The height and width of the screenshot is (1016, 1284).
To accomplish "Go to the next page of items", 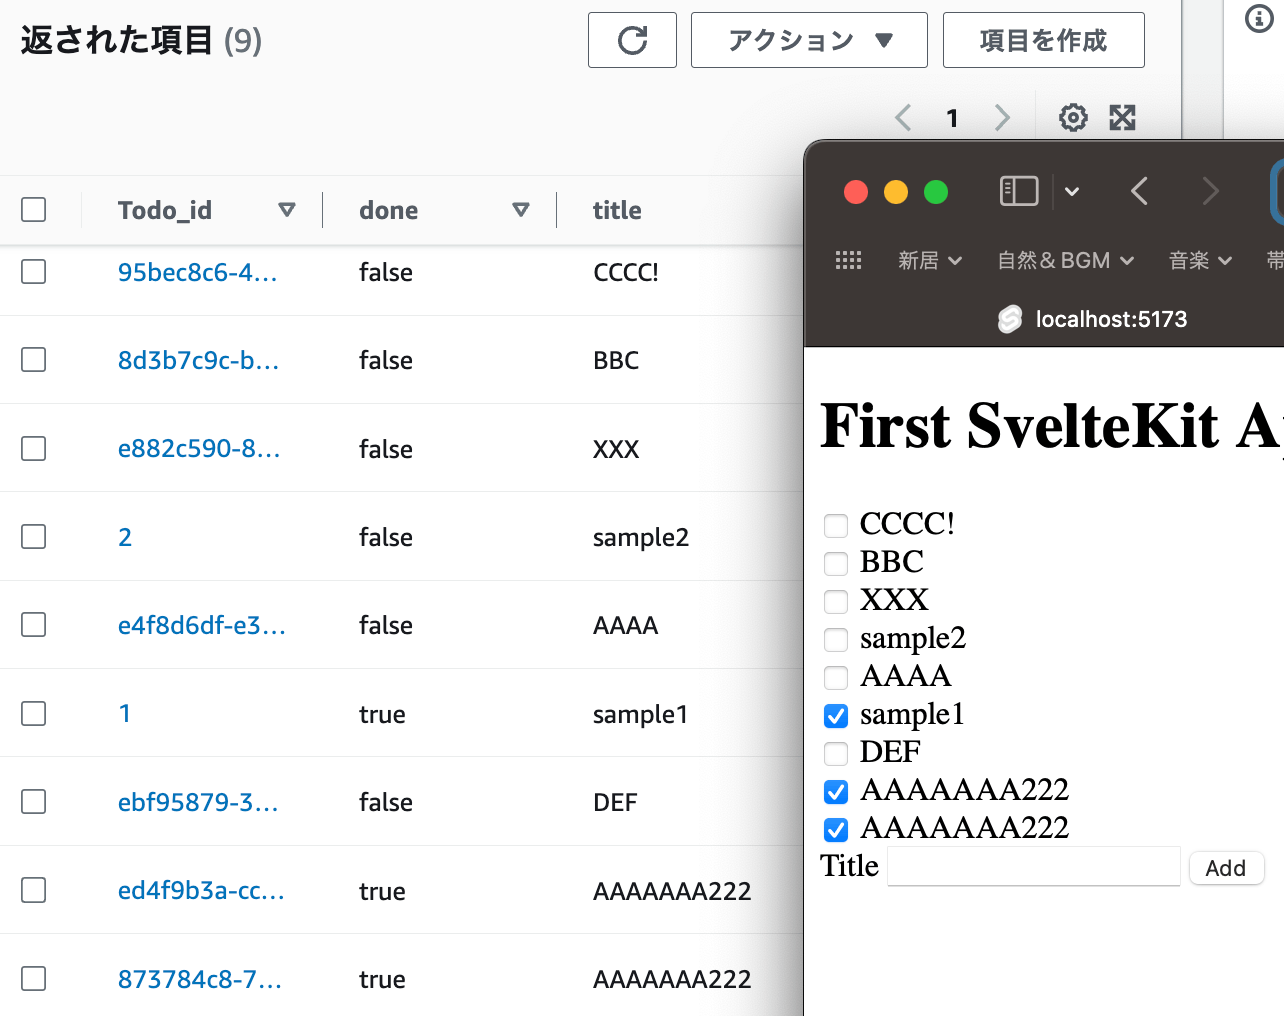I will coord(1002,117).
